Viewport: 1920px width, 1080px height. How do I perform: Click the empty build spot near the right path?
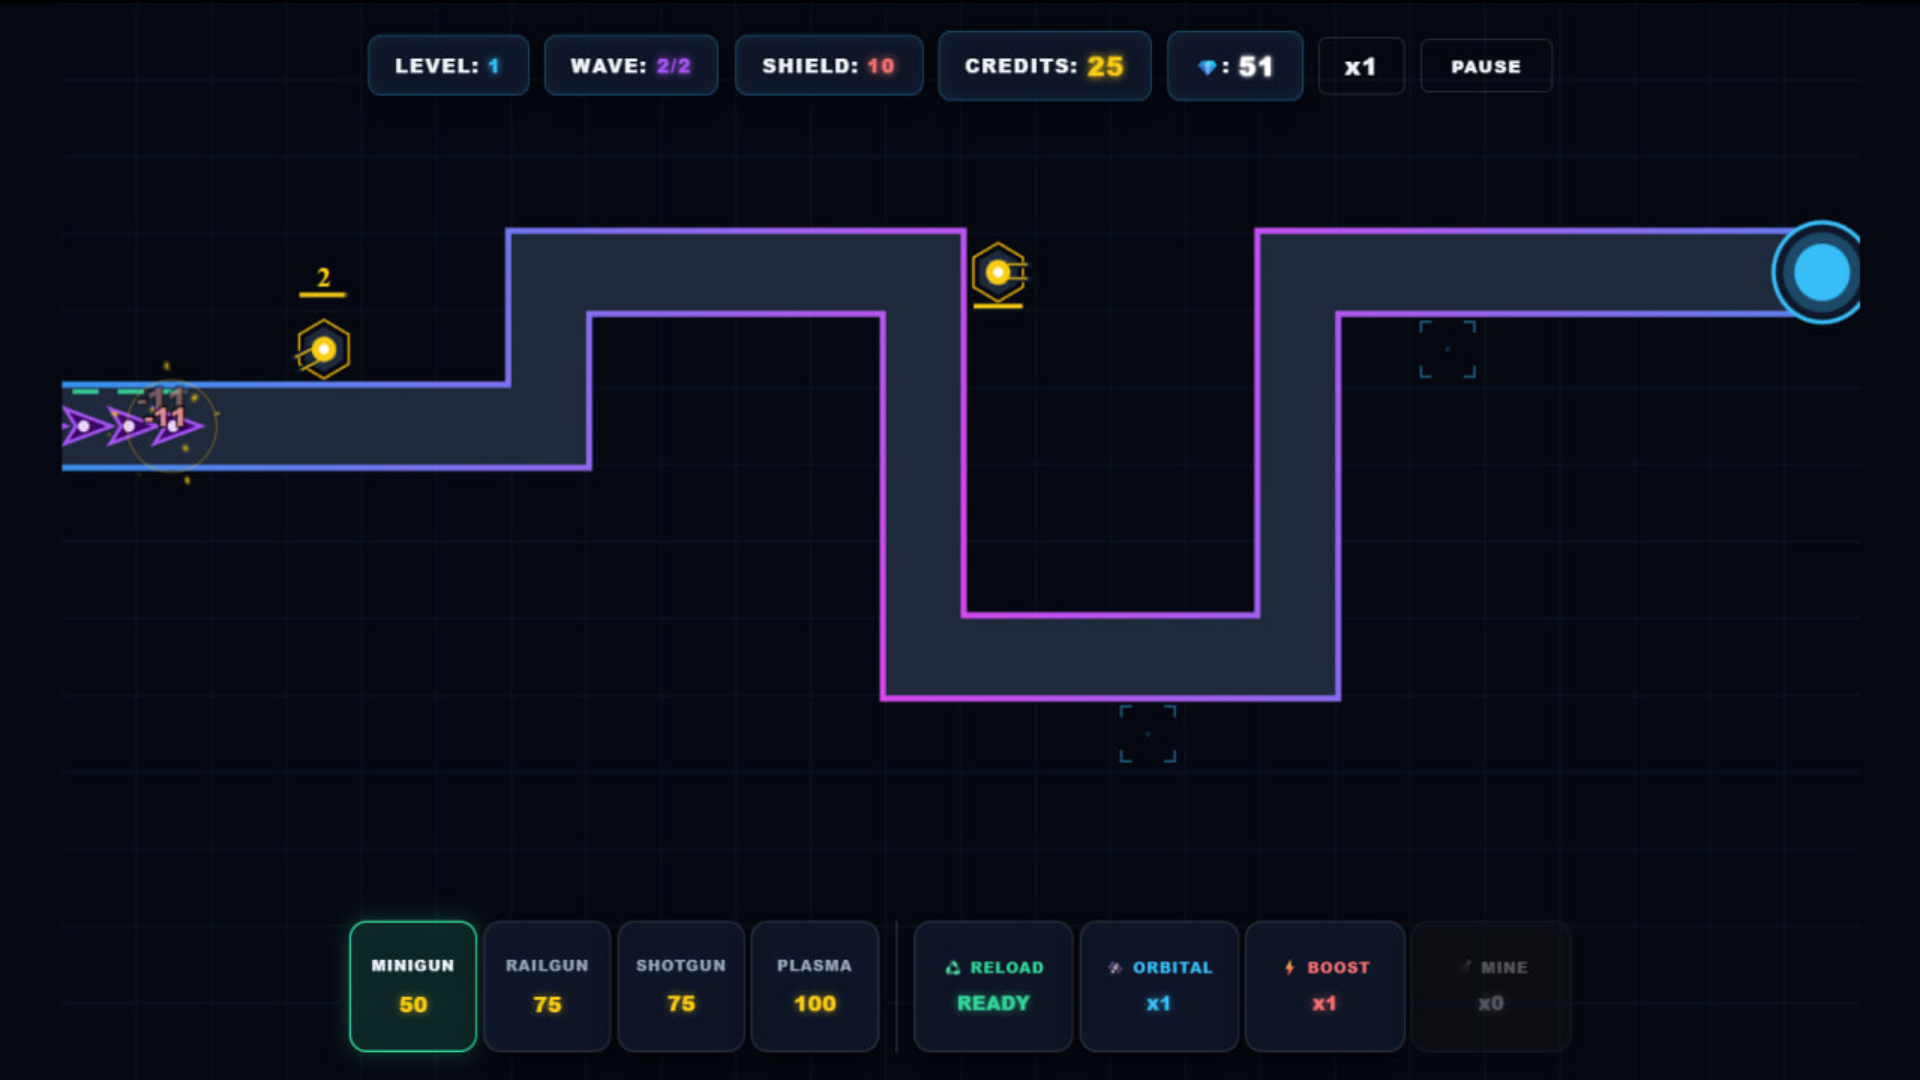(x=1447, y=349)
